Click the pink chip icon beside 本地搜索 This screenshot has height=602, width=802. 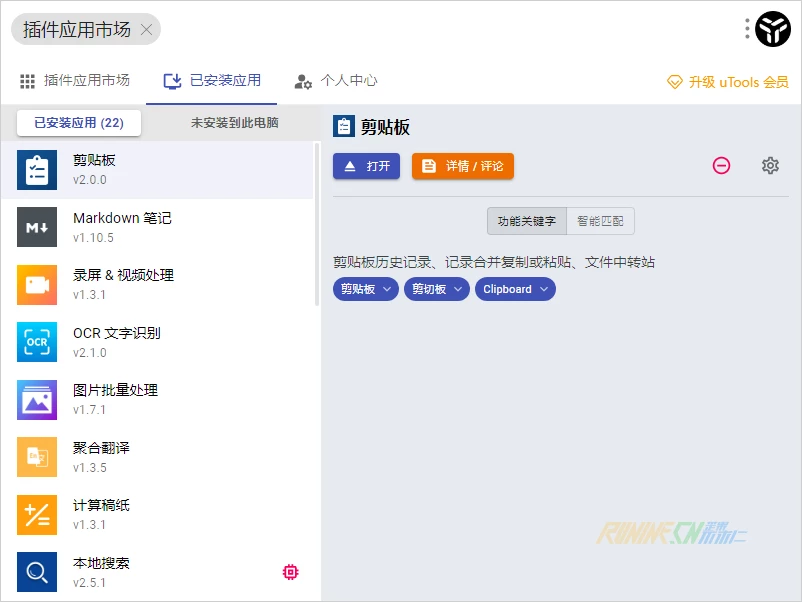coord(290,572)
